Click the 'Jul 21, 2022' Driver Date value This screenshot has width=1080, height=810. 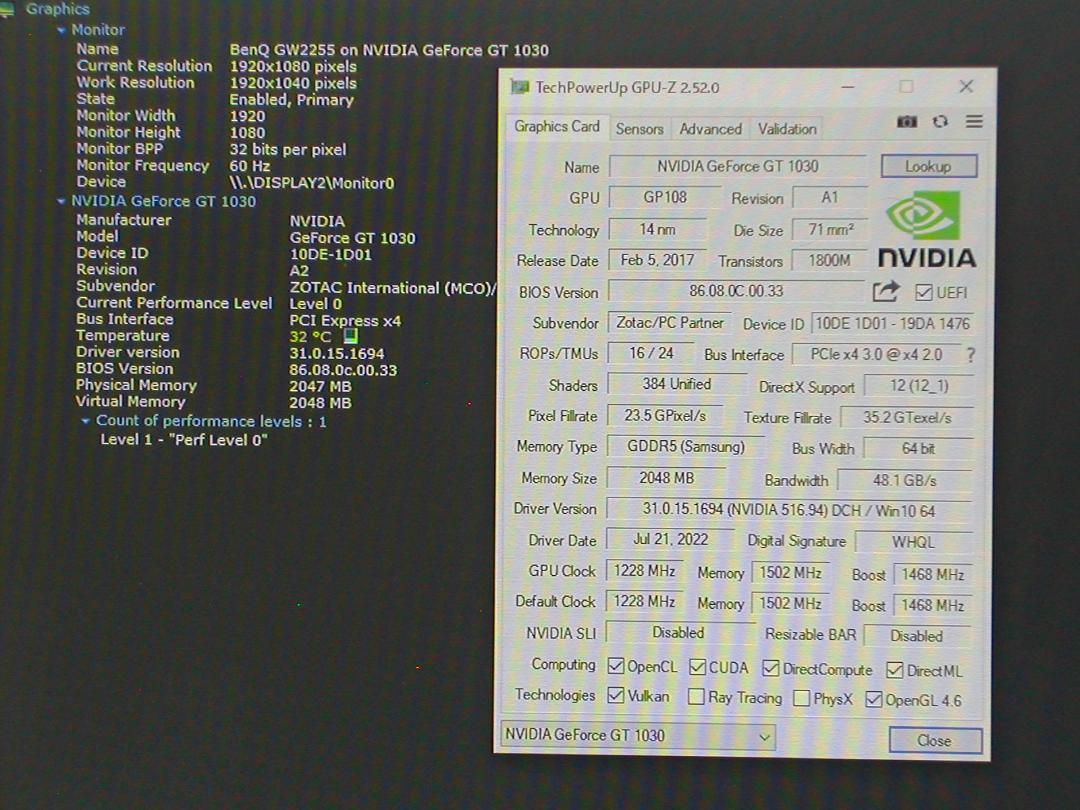point(670,539)
